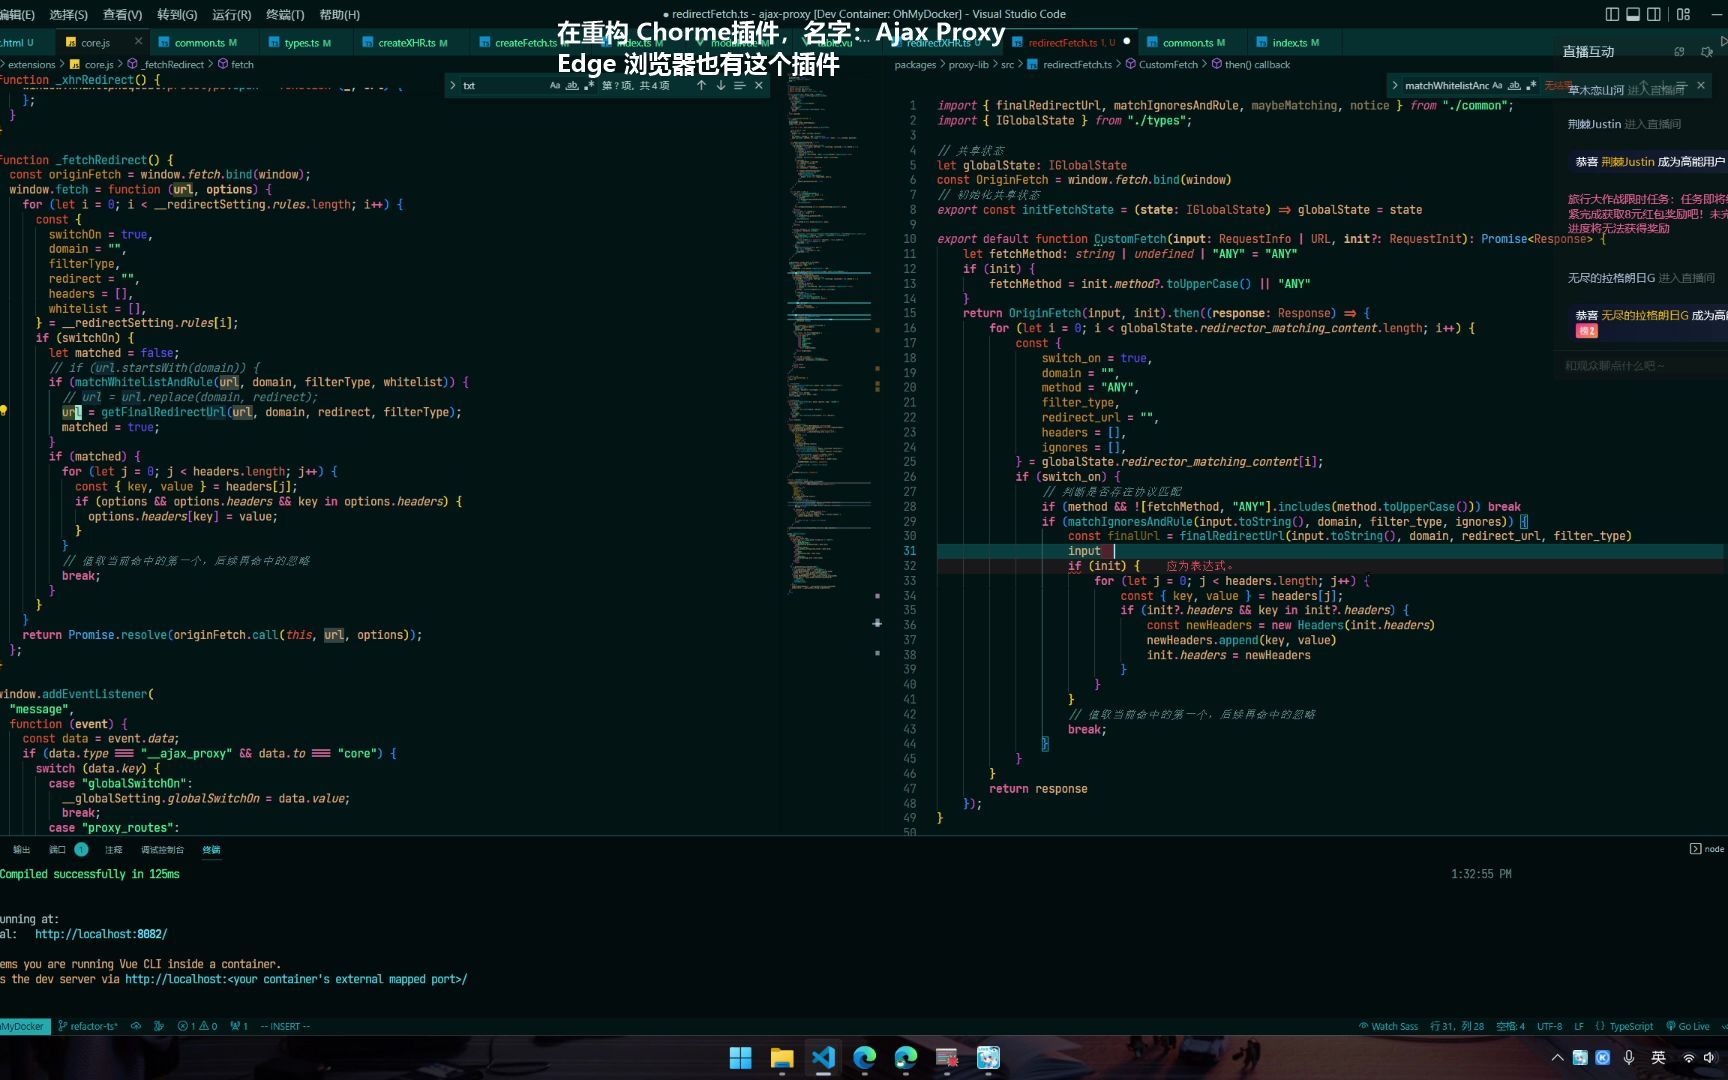1728x1080 pixels.
Task: Switch to 端口 panel tab
Action: (x=57, y=850)
